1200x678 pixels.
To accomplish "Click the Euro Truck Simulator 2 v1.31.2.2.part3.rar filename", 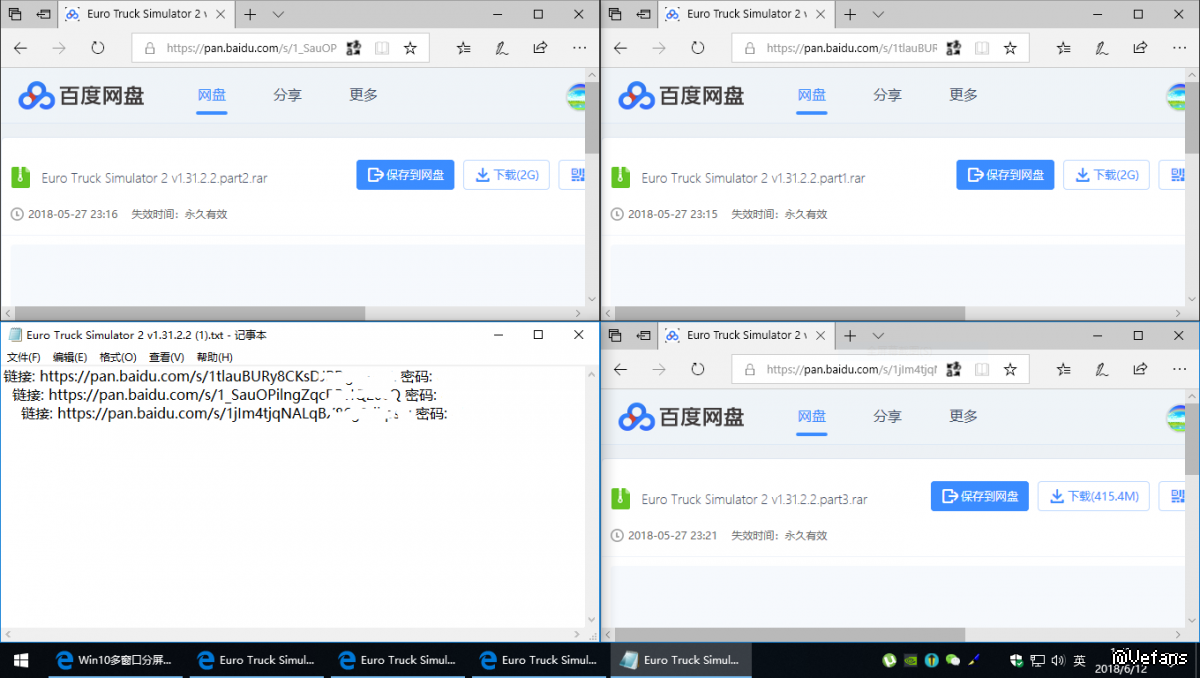I will coord(754,499).
